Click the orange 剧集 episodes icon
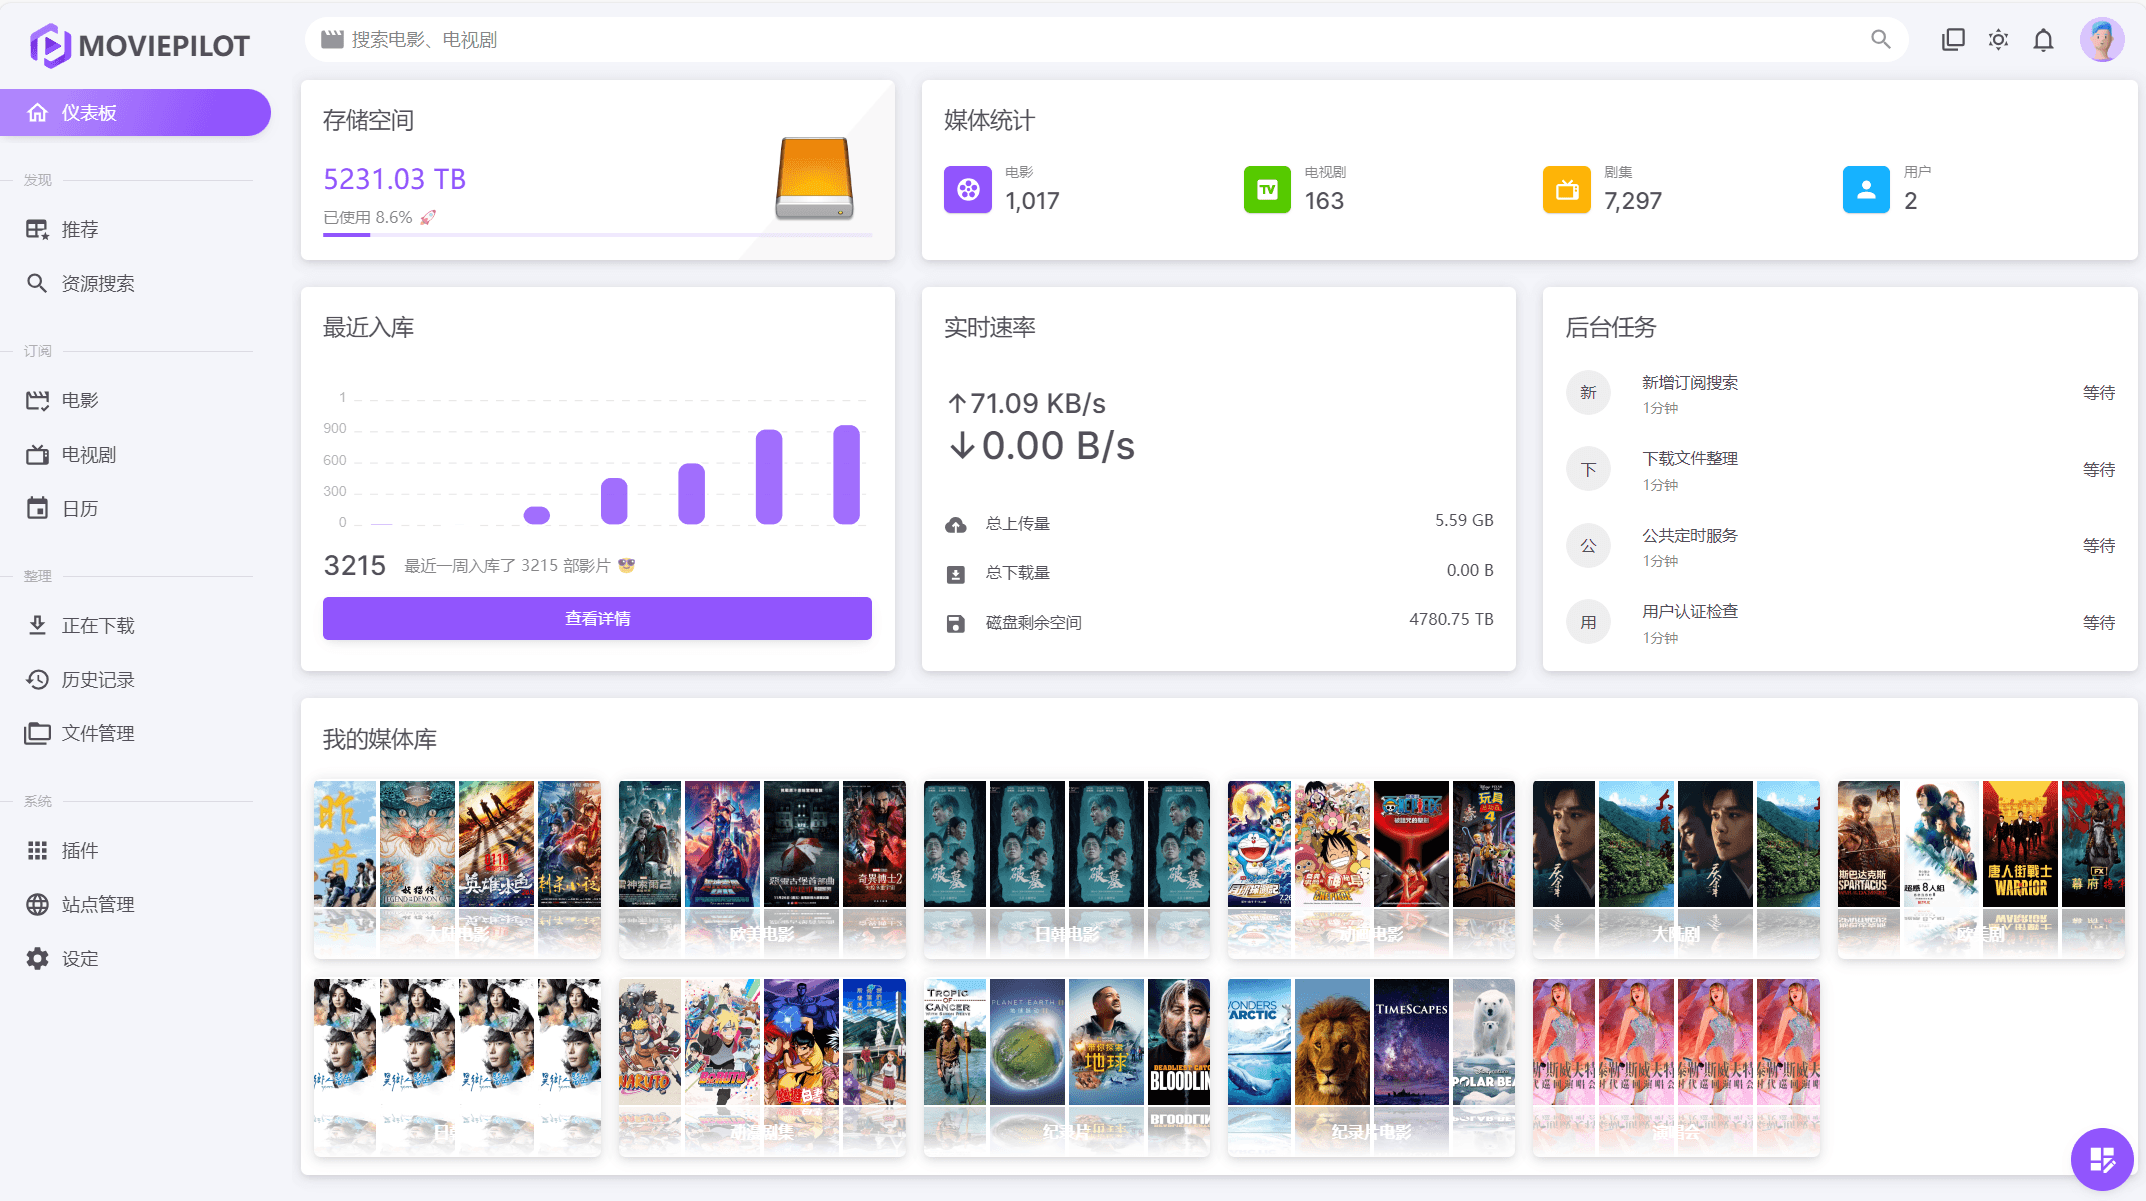The width and height of the screenshot is (2146, 1201). pyautogui.click(x=1567, y=189)
